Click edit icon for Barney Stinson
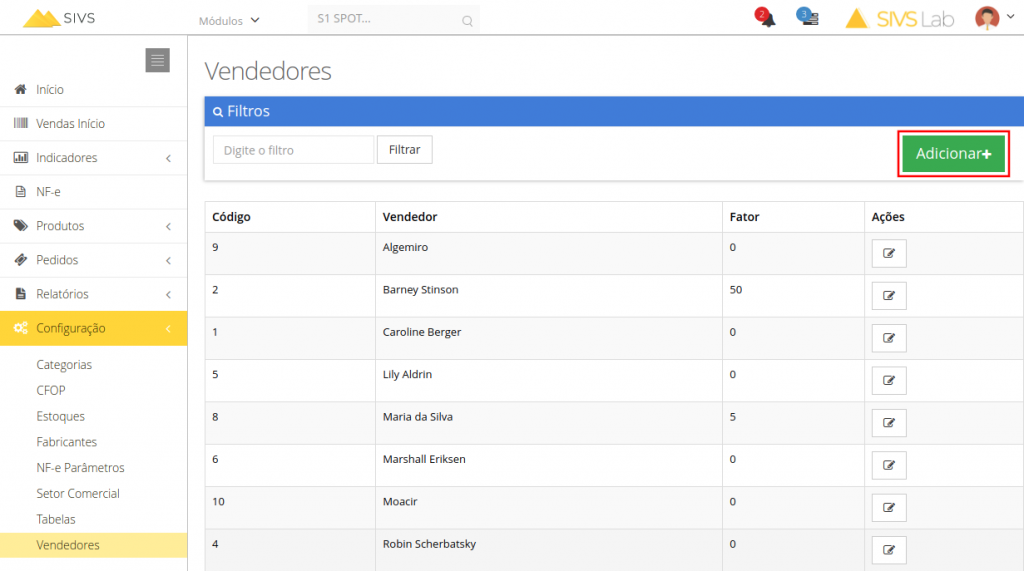Screen dimensions: 1024x571 (889, 296)
